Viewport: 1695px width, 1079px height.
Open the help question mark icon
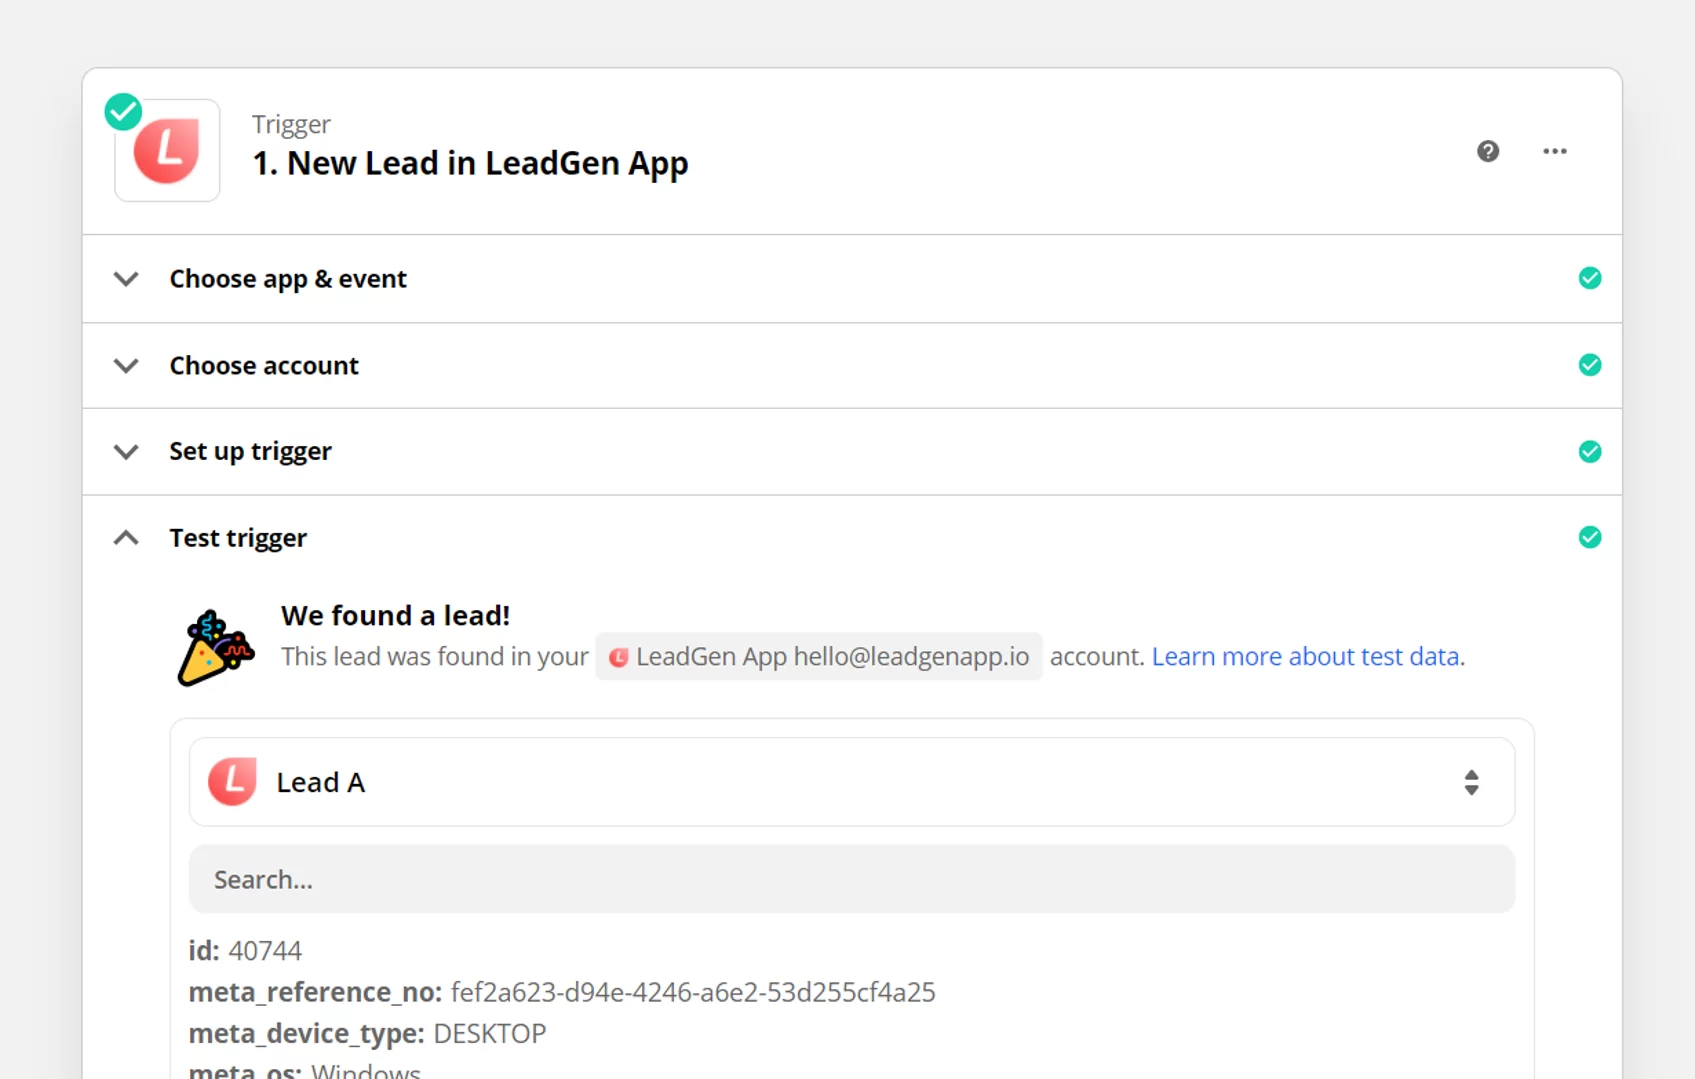[1487, 151]
